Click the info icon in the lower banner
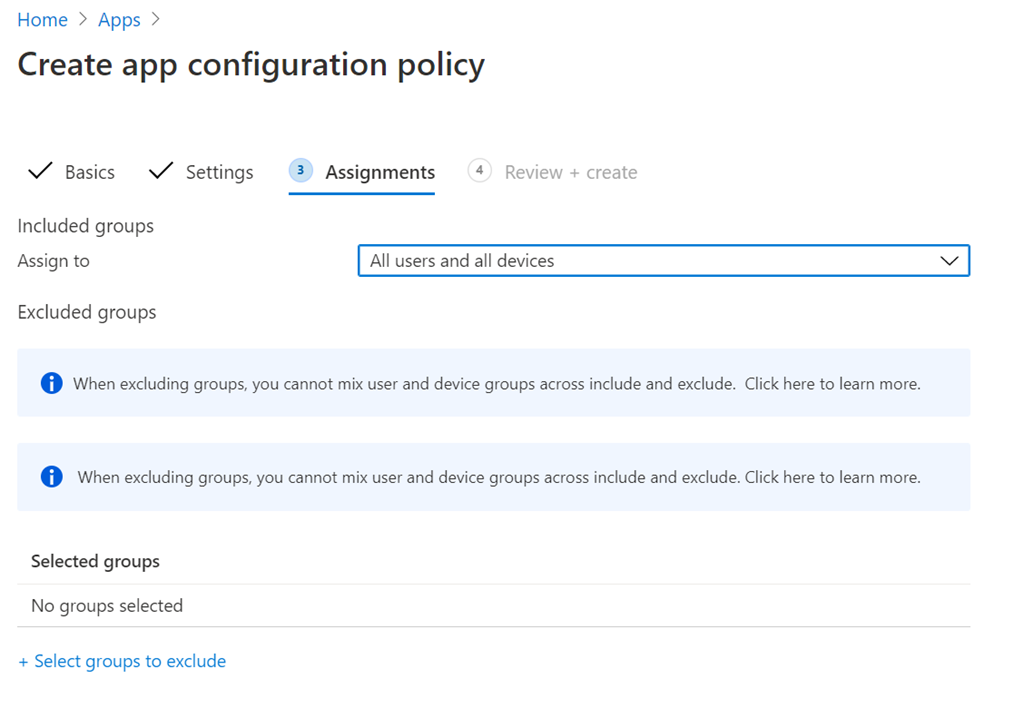1024x708 pixels. (51, 477)
